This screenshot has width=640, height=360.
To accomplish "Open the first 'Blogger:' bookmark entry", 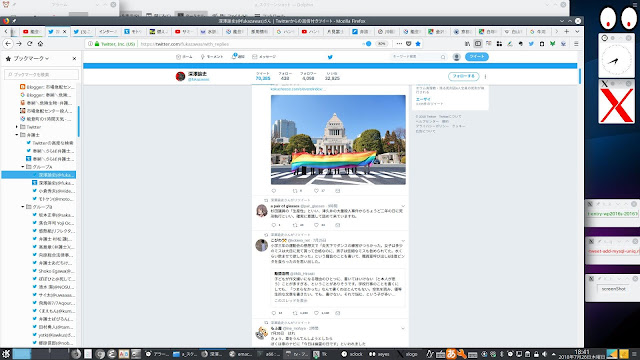I will pyautogui.click(x=47, y=87).
